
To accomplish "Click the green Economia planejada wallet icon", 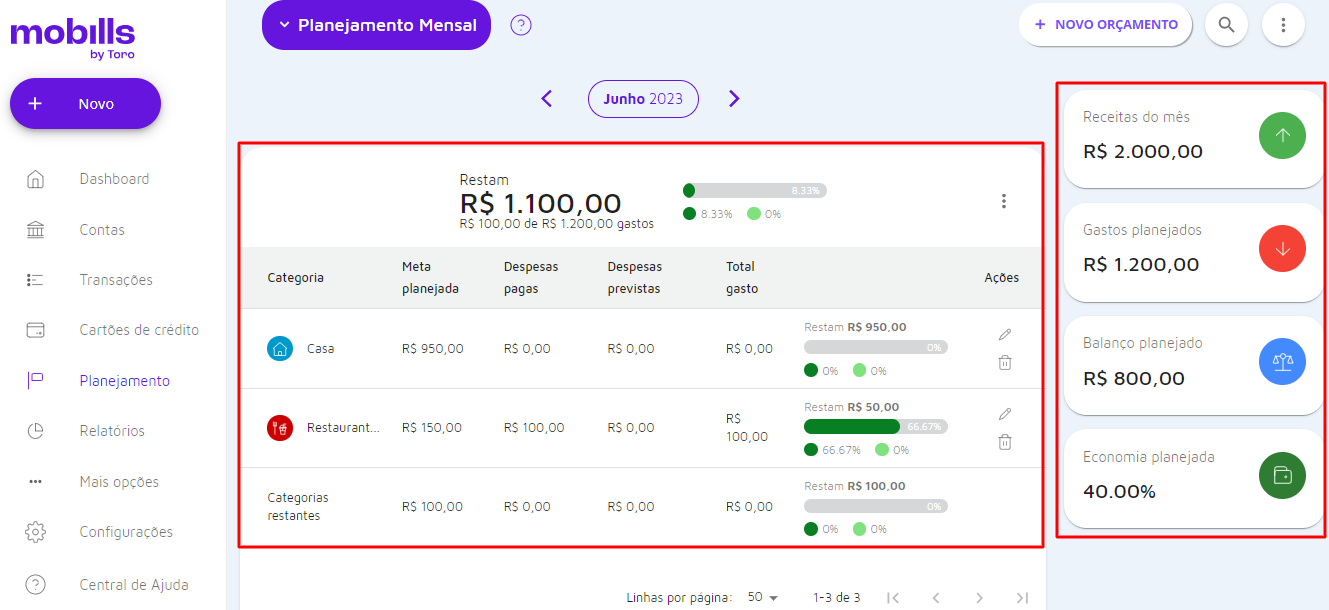I will pos(1282,475).
